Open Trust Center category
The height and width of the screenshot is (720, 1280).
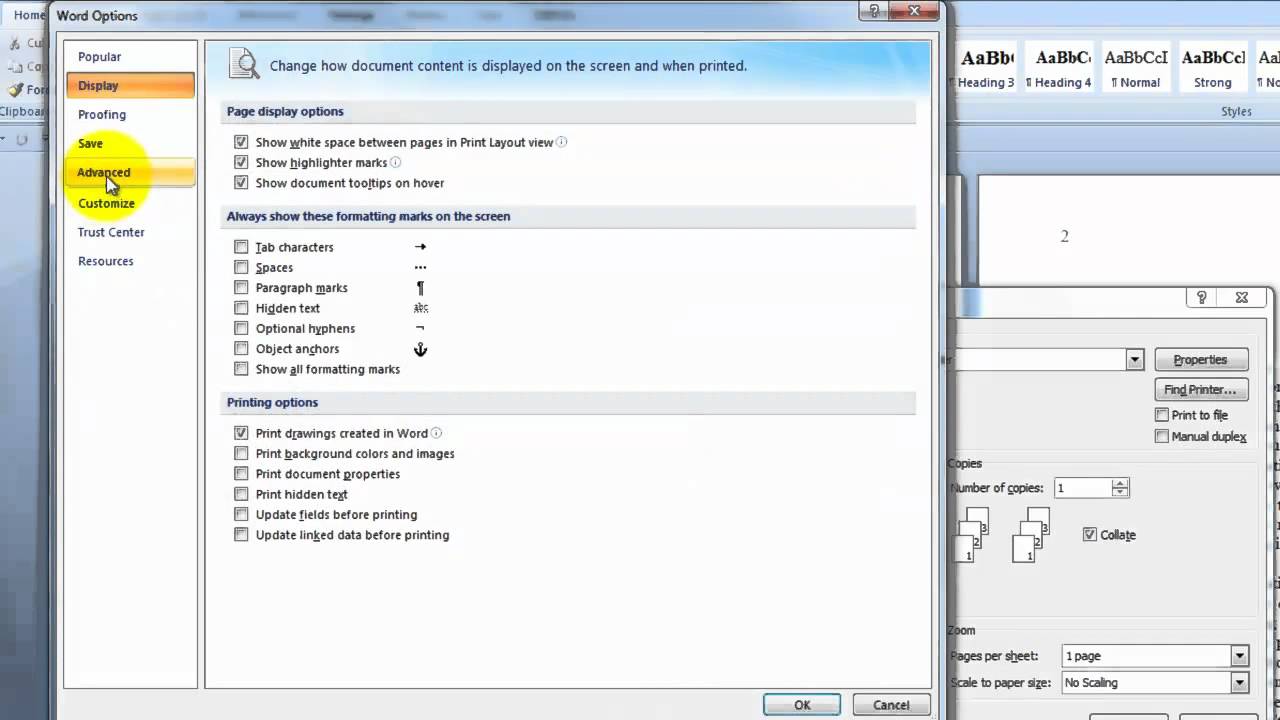pos(131,233)
